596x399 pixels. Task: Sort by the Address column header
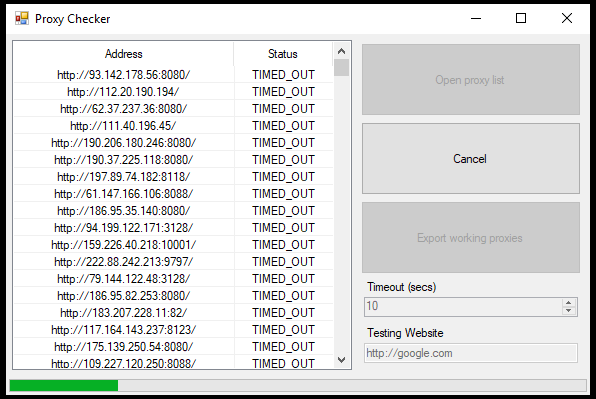click(124, 54)
